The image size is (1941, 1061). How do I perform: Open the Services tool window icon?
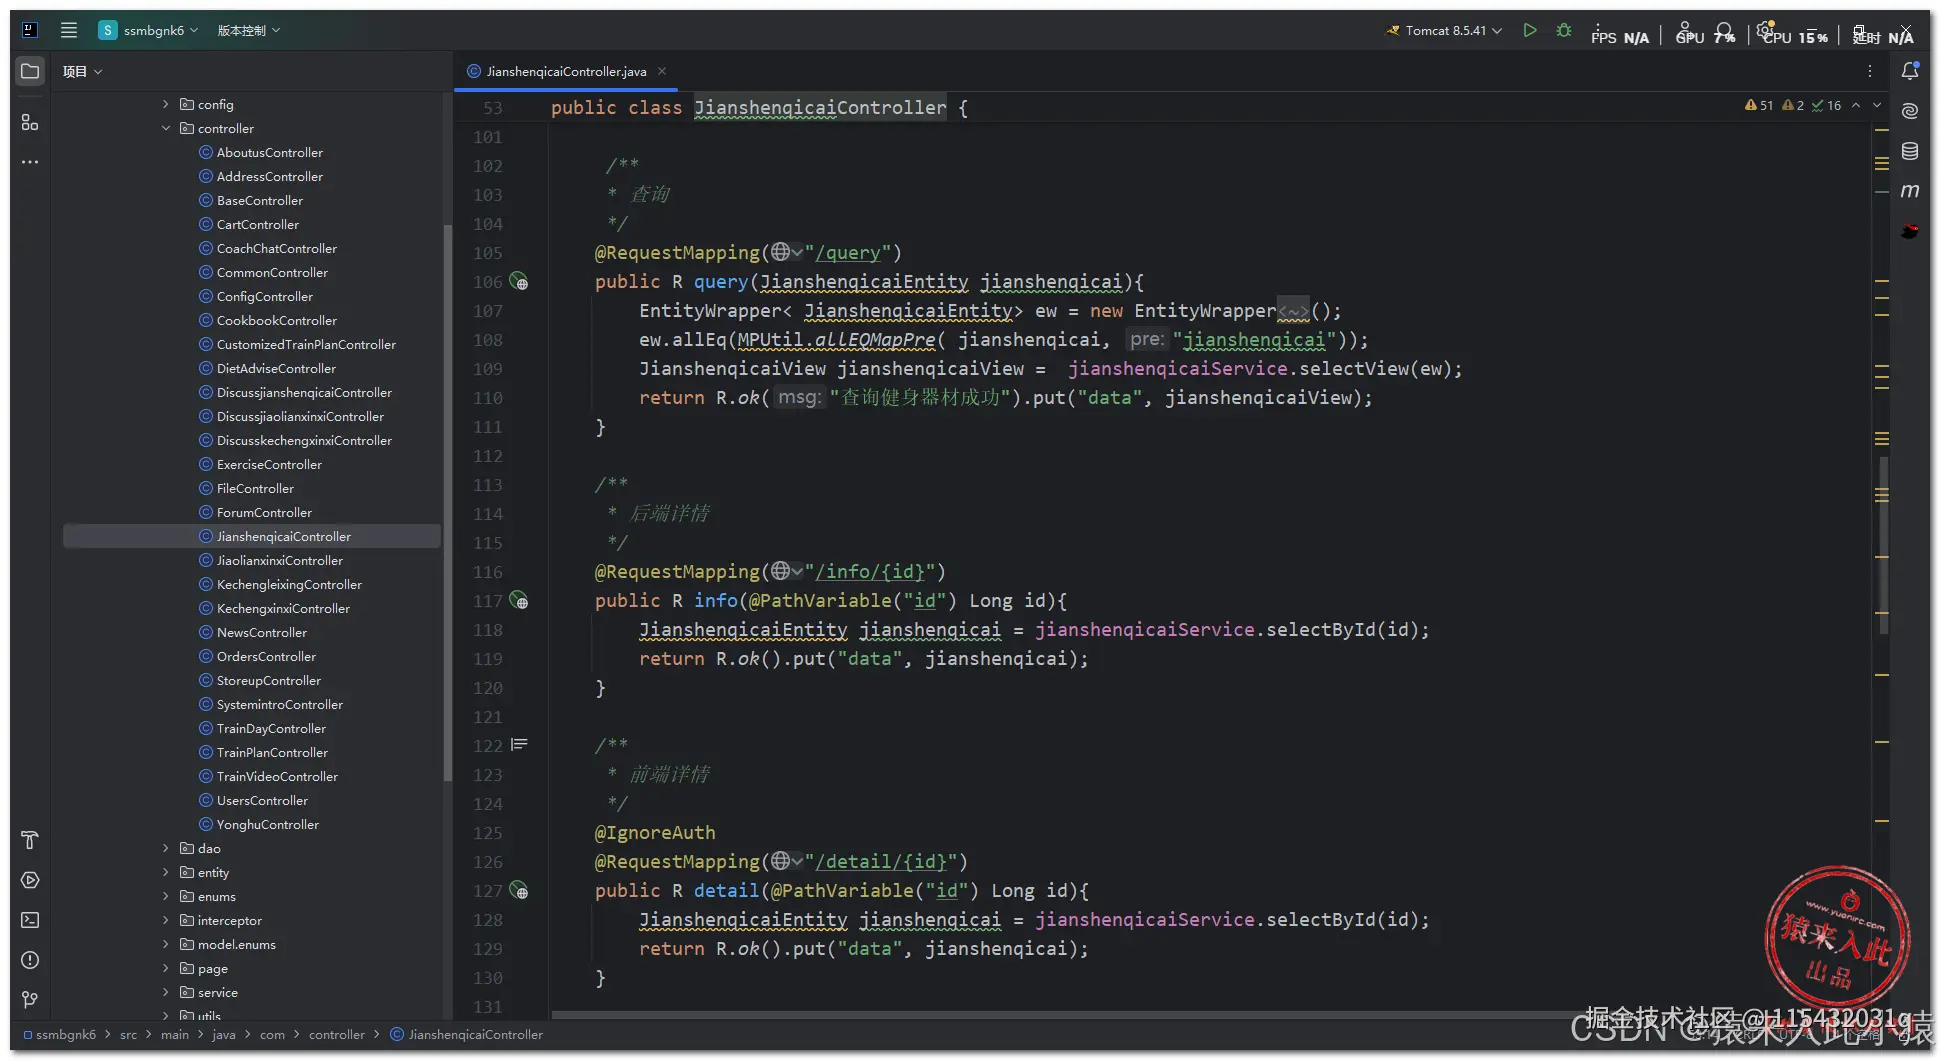[x=30, y=880]
